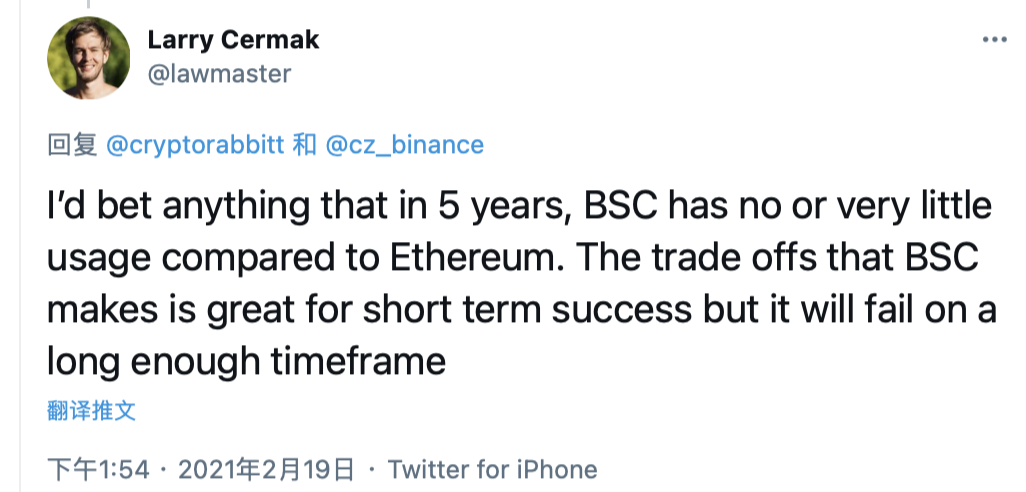Click tweet line starting "I'd bet anything"
This screenshot has height=492, width=1026.
(x=520, y=206)
